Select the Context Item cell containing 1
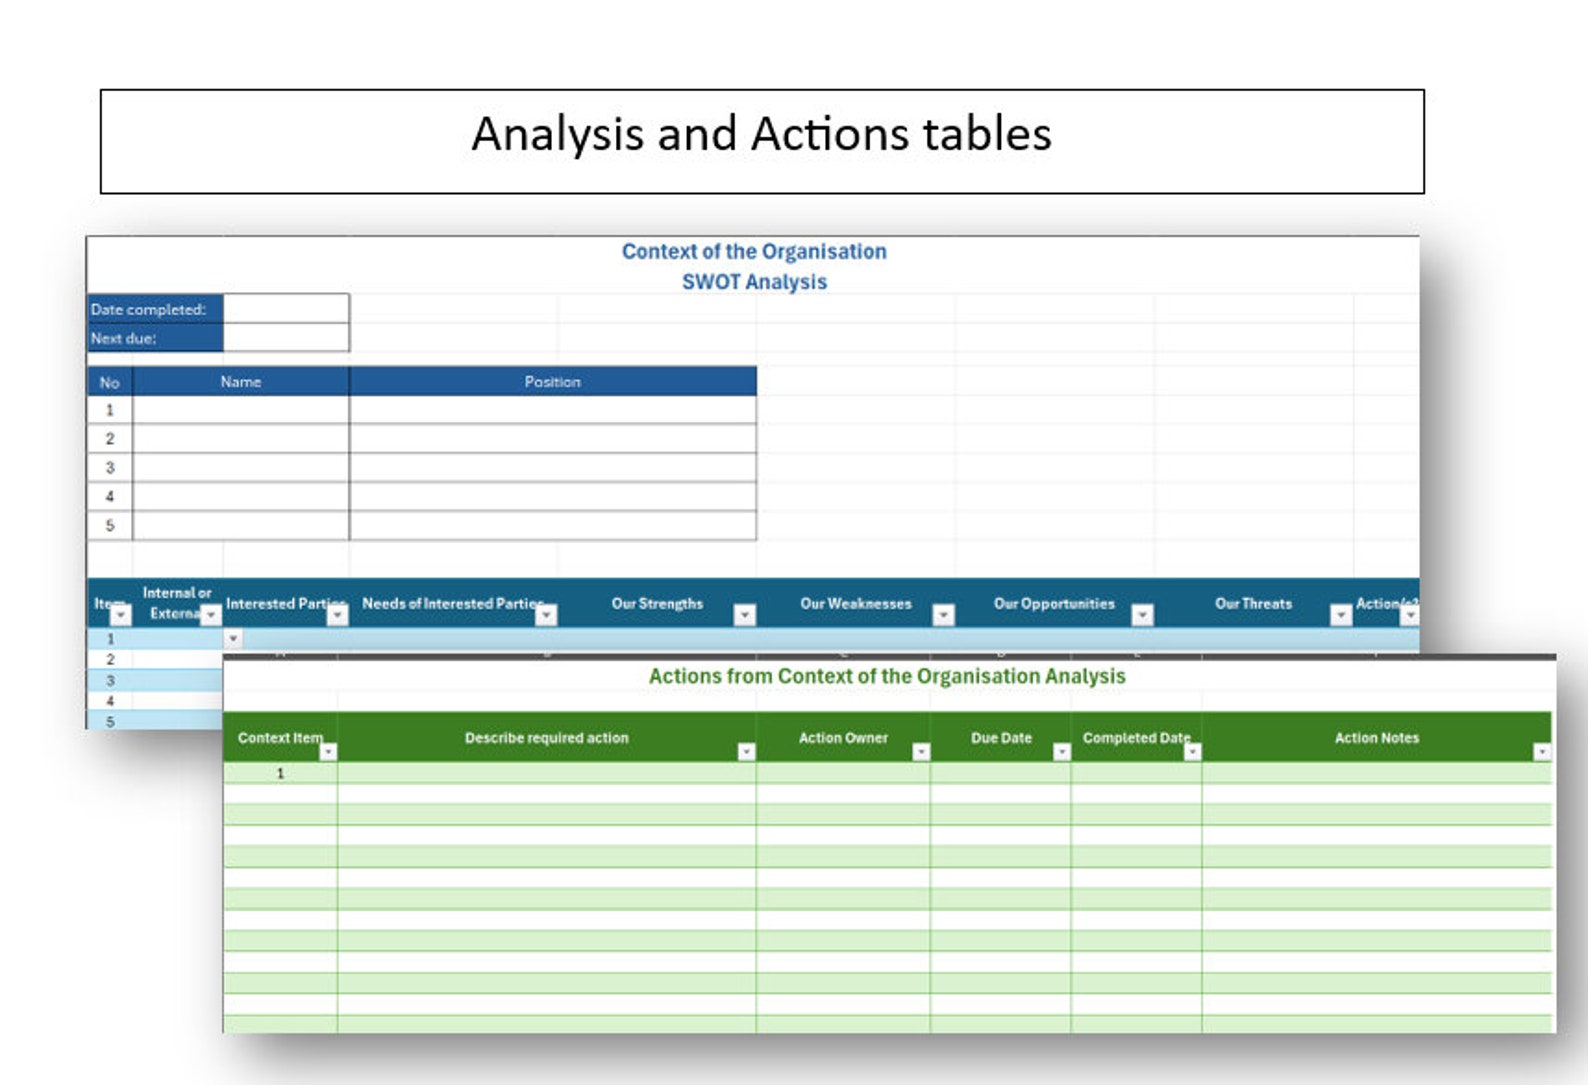Screen dimensions: 1588x1085 (280, 773)
